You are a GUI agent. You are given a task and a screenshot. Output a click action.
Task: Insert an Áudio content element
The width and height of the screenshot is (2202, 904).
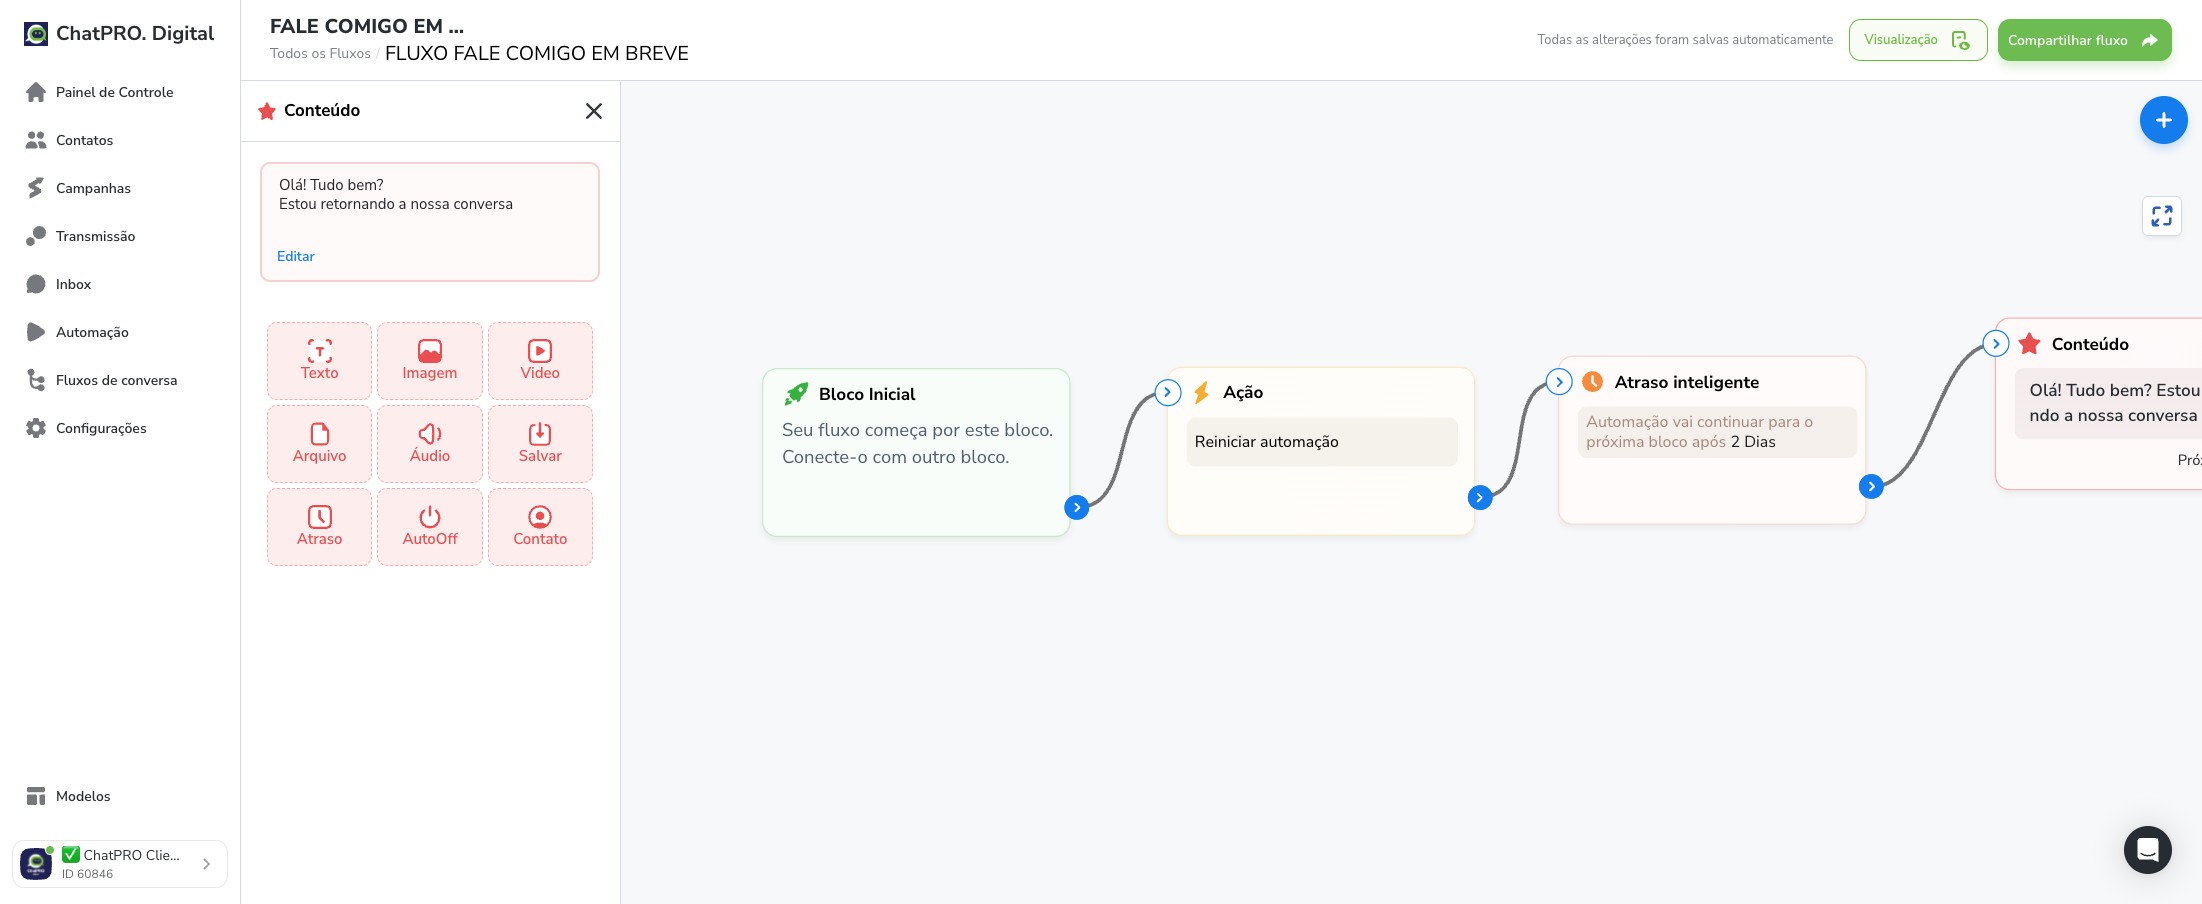(430, 444)
